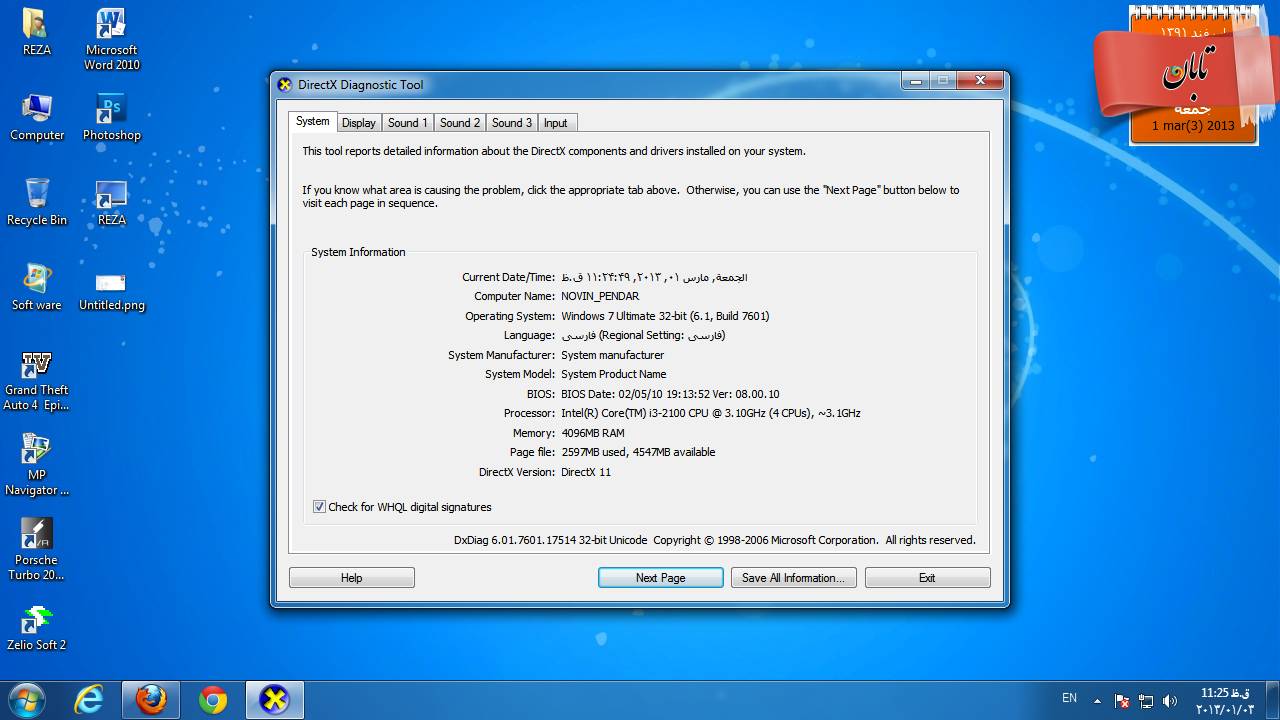Open the taskbar clock and date
The height and width of the screenshot is (720, 1280).
(x=1225, y=701)
